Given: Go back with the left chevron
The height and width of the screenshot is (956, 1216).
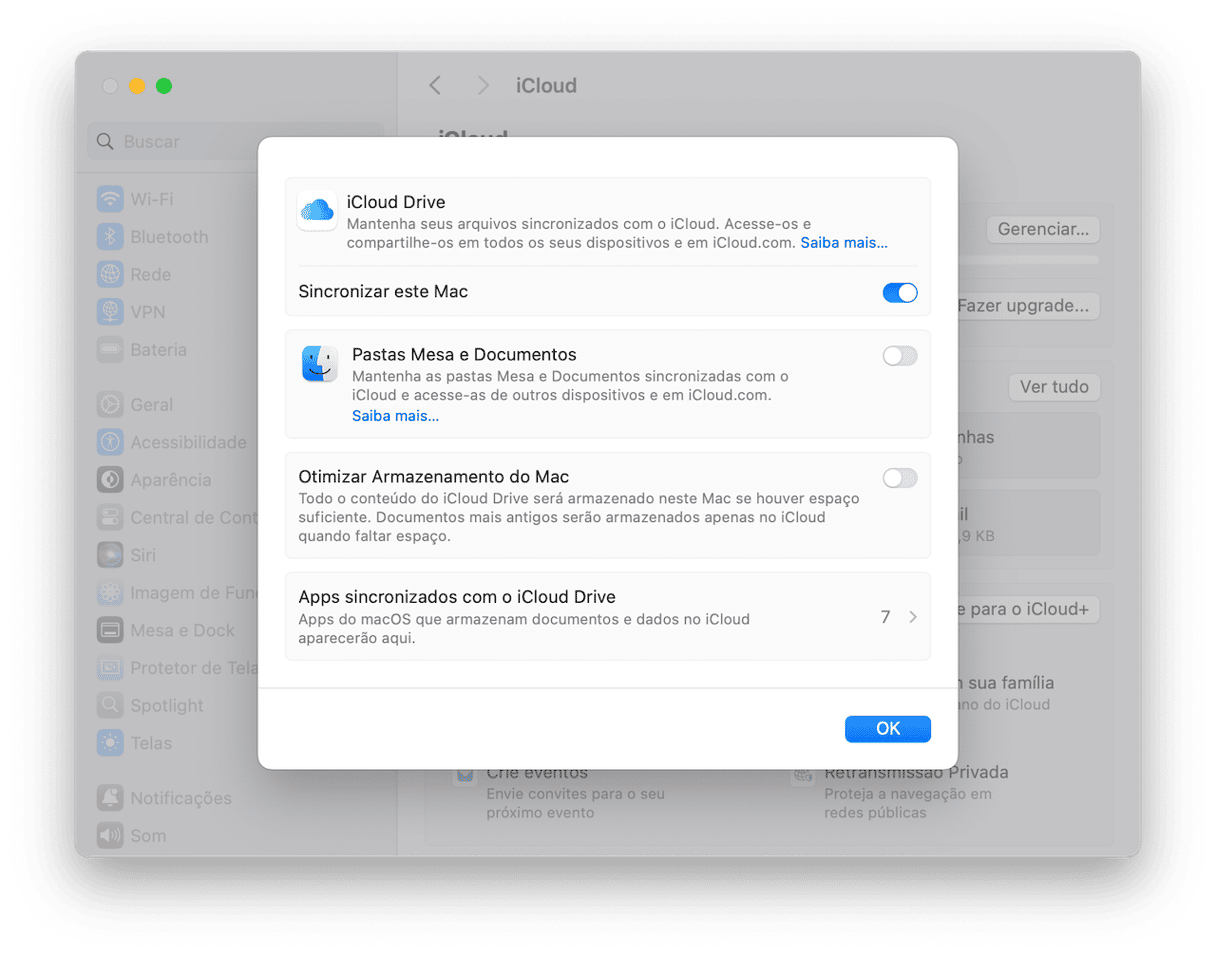Looking at the screenshot, I should pos(435,86).
